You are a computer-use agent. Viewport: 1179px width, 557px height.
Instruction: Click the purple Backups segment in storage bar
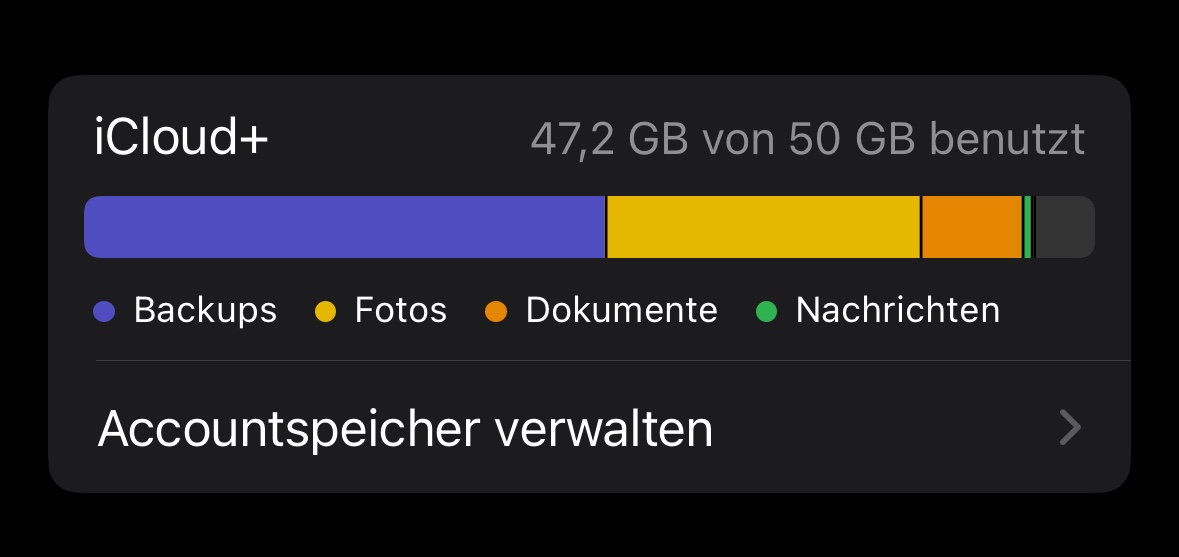point(344,227)
